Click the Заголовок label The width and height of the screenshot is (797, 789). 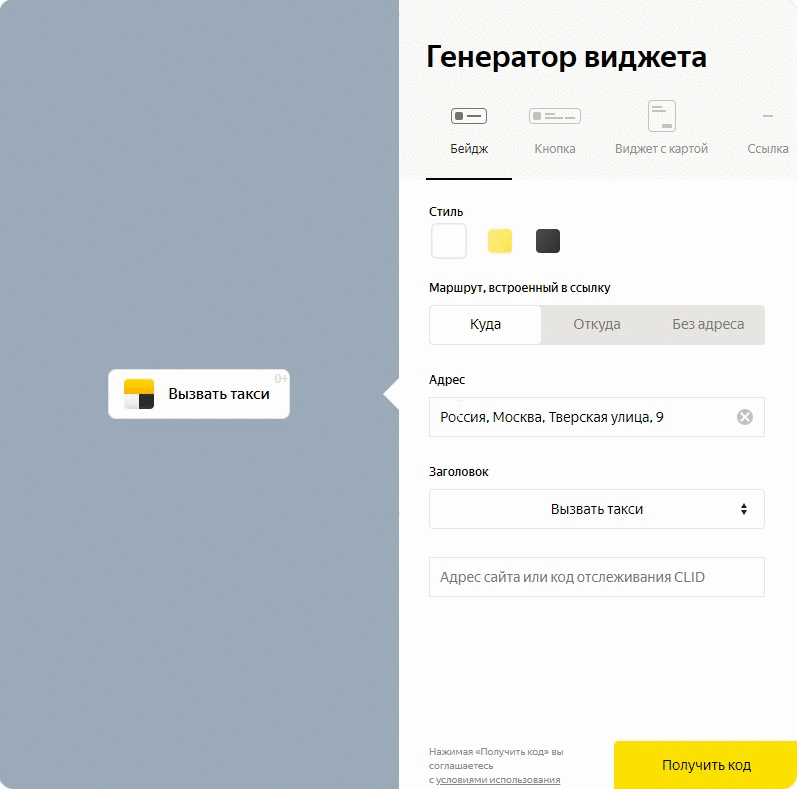coord(458,472)
